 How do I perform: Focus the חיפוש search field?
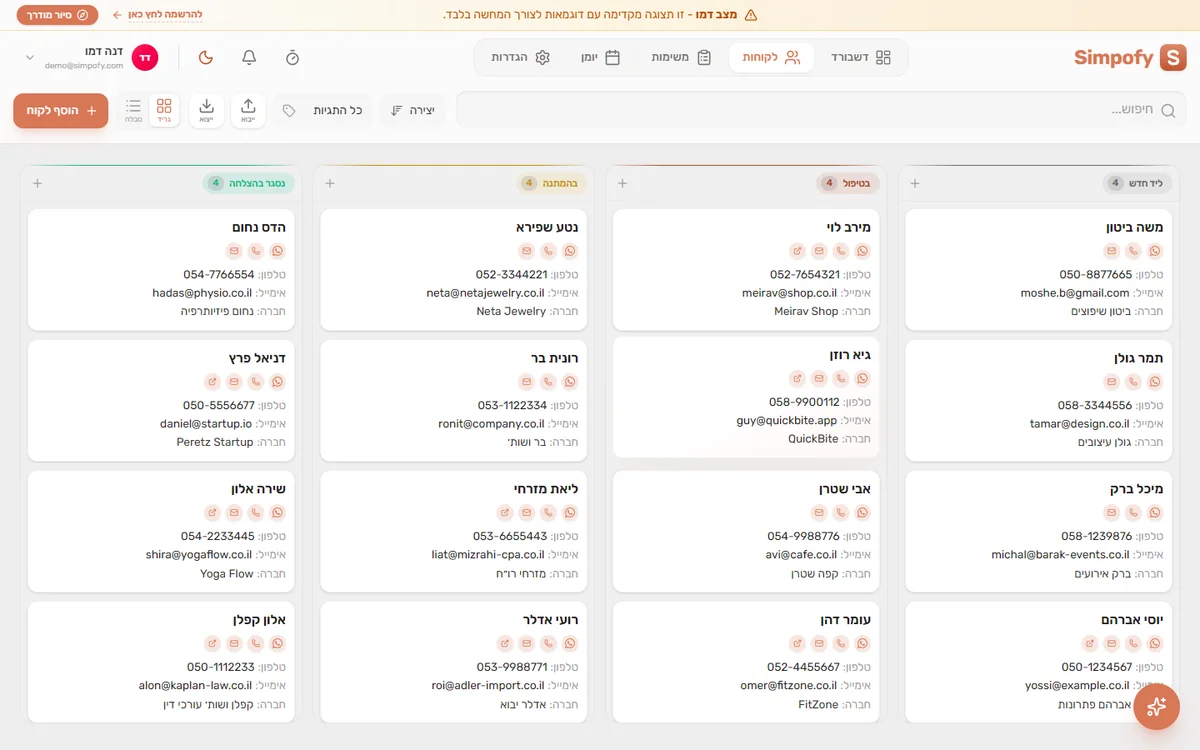pos(822,110)
